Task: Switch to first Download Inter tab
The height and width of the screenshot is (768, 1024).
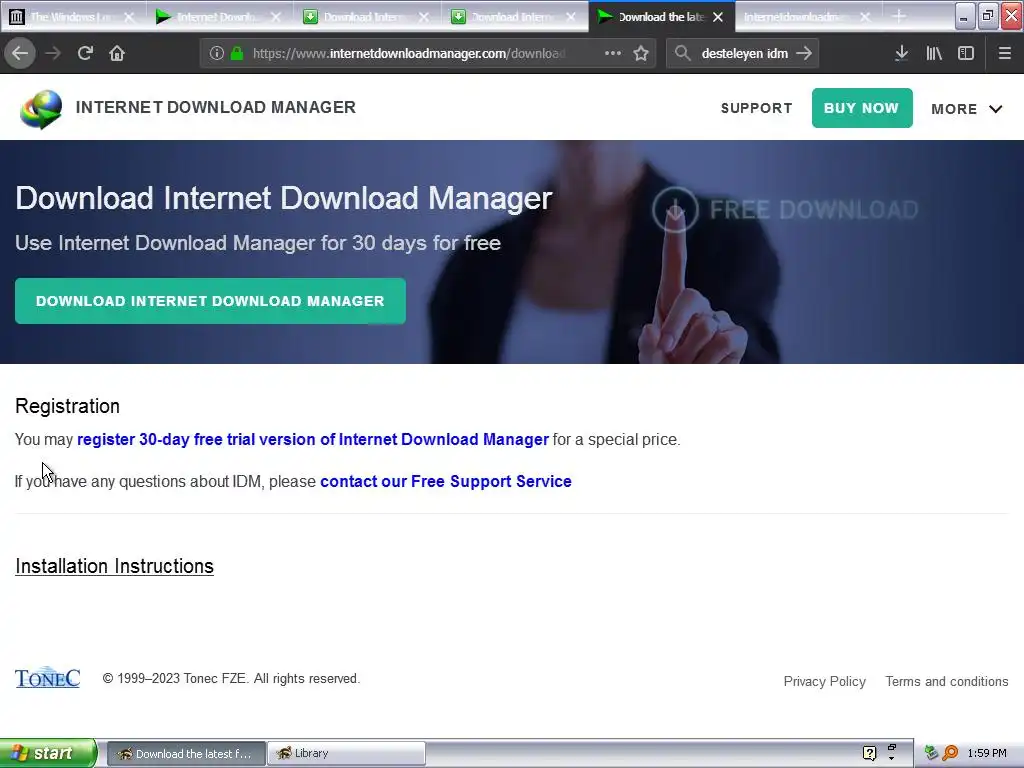Action: 367,17
